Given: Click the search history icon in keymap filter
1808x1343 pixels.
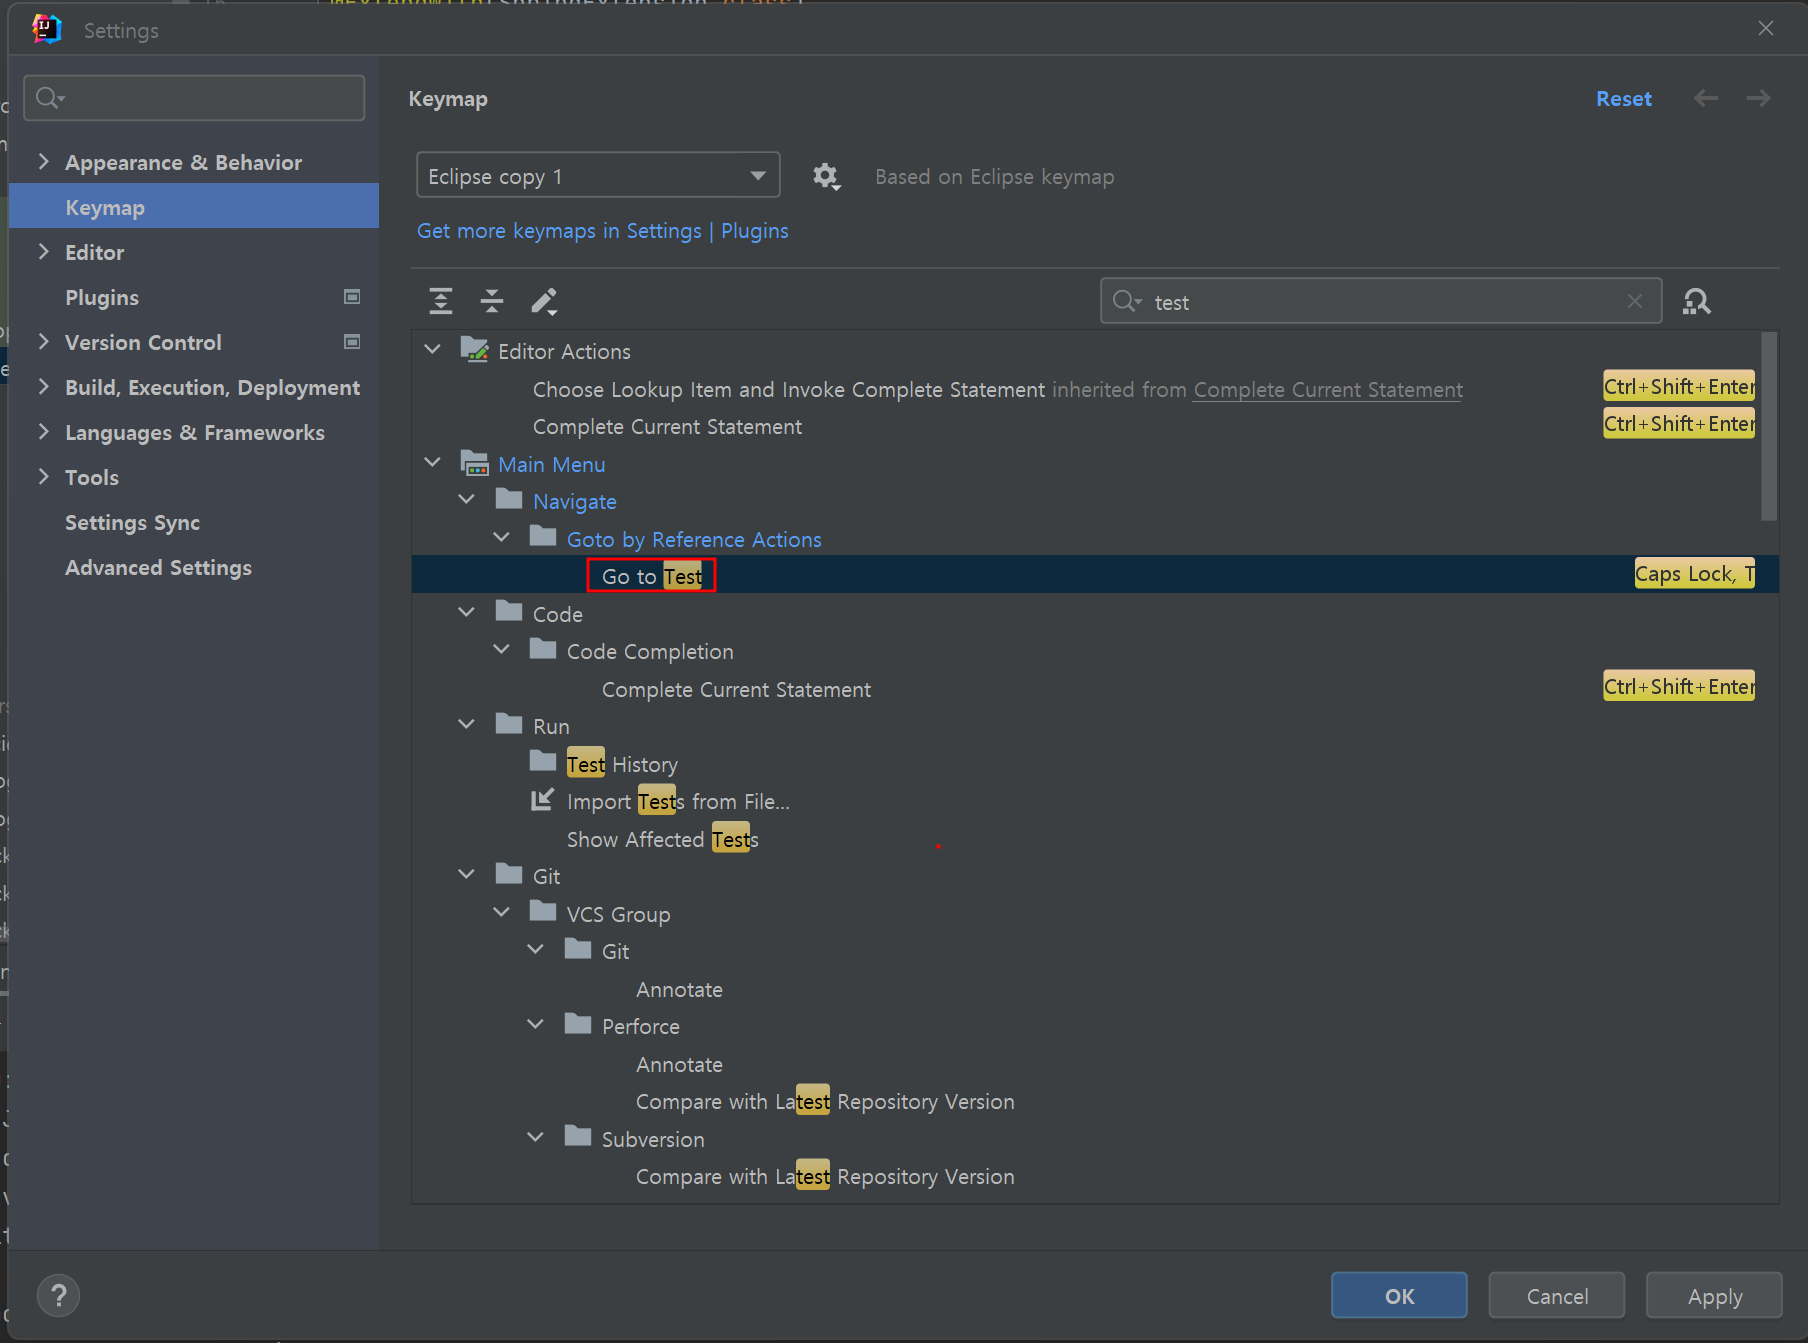Looking at the screenshot, I should pos(1127,301).
